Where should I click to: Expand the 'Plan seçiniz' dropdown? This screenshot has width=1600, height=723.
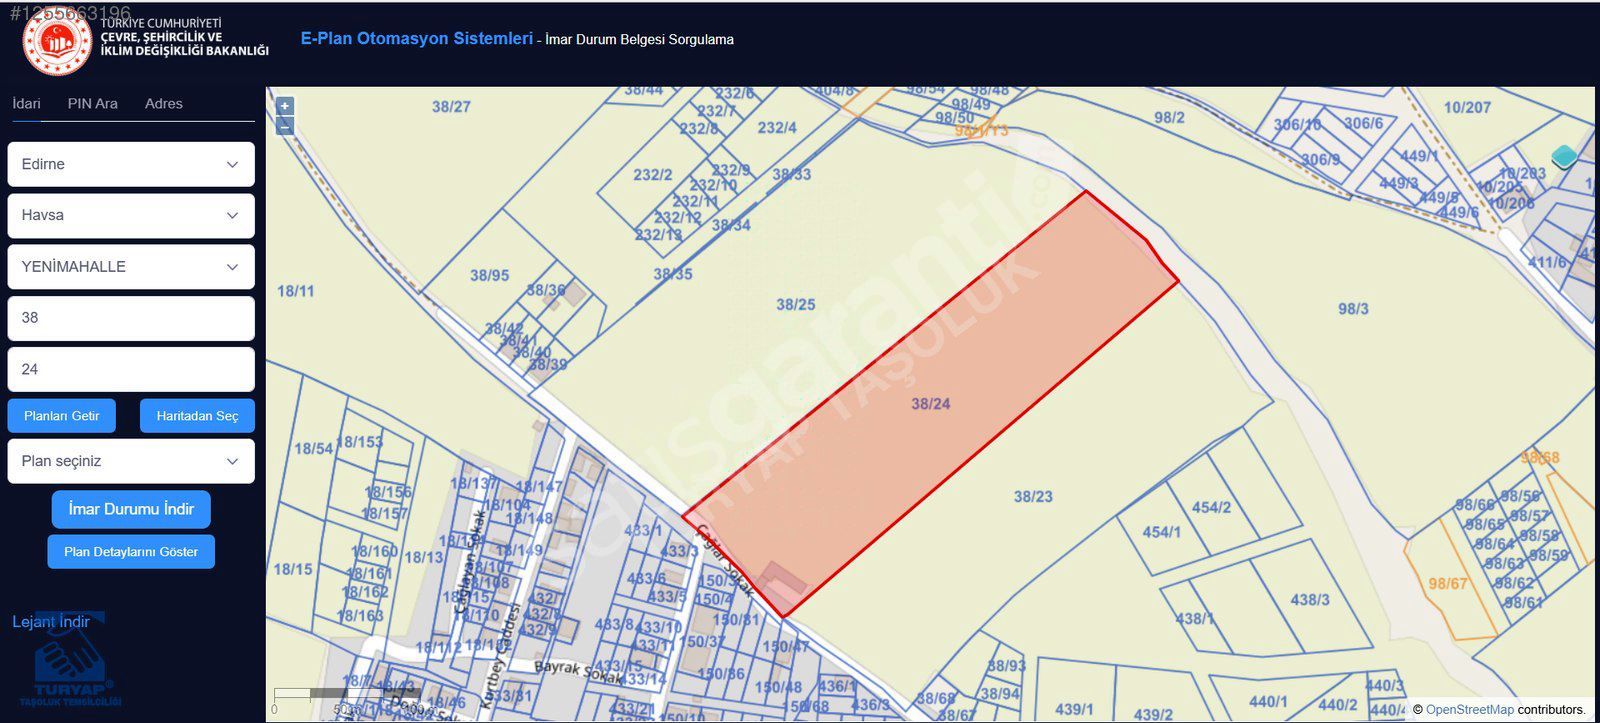(x=131, y=461)
